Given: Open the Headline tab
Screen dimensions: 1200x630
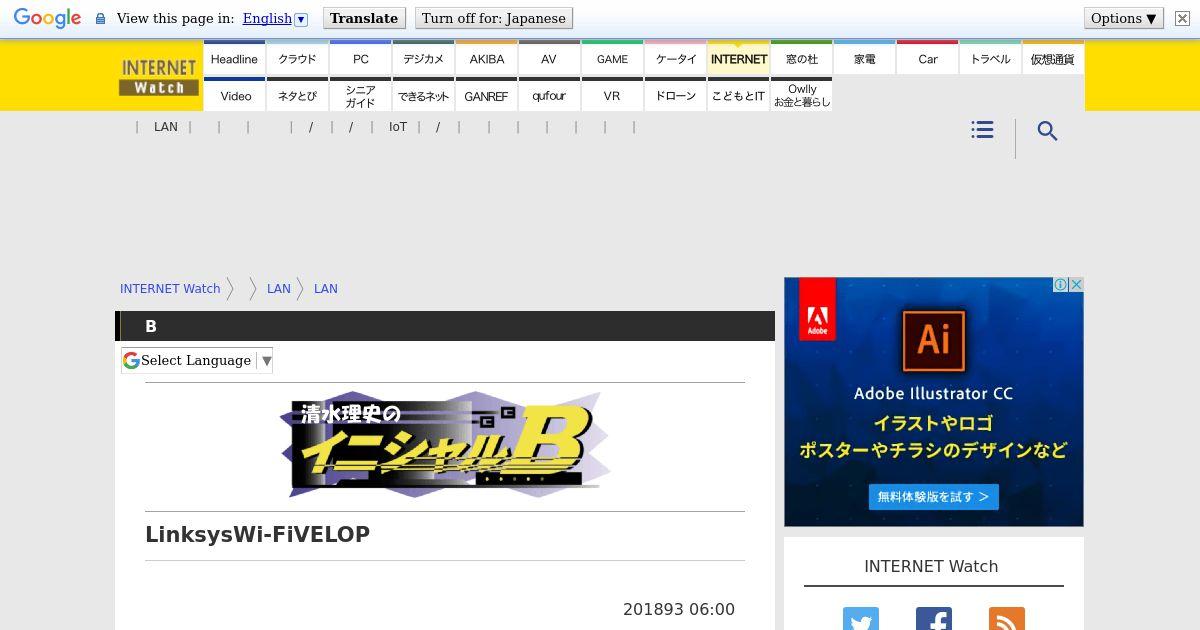Looking at the screenshot, I should pyautogui.click(x=234, y=58).
